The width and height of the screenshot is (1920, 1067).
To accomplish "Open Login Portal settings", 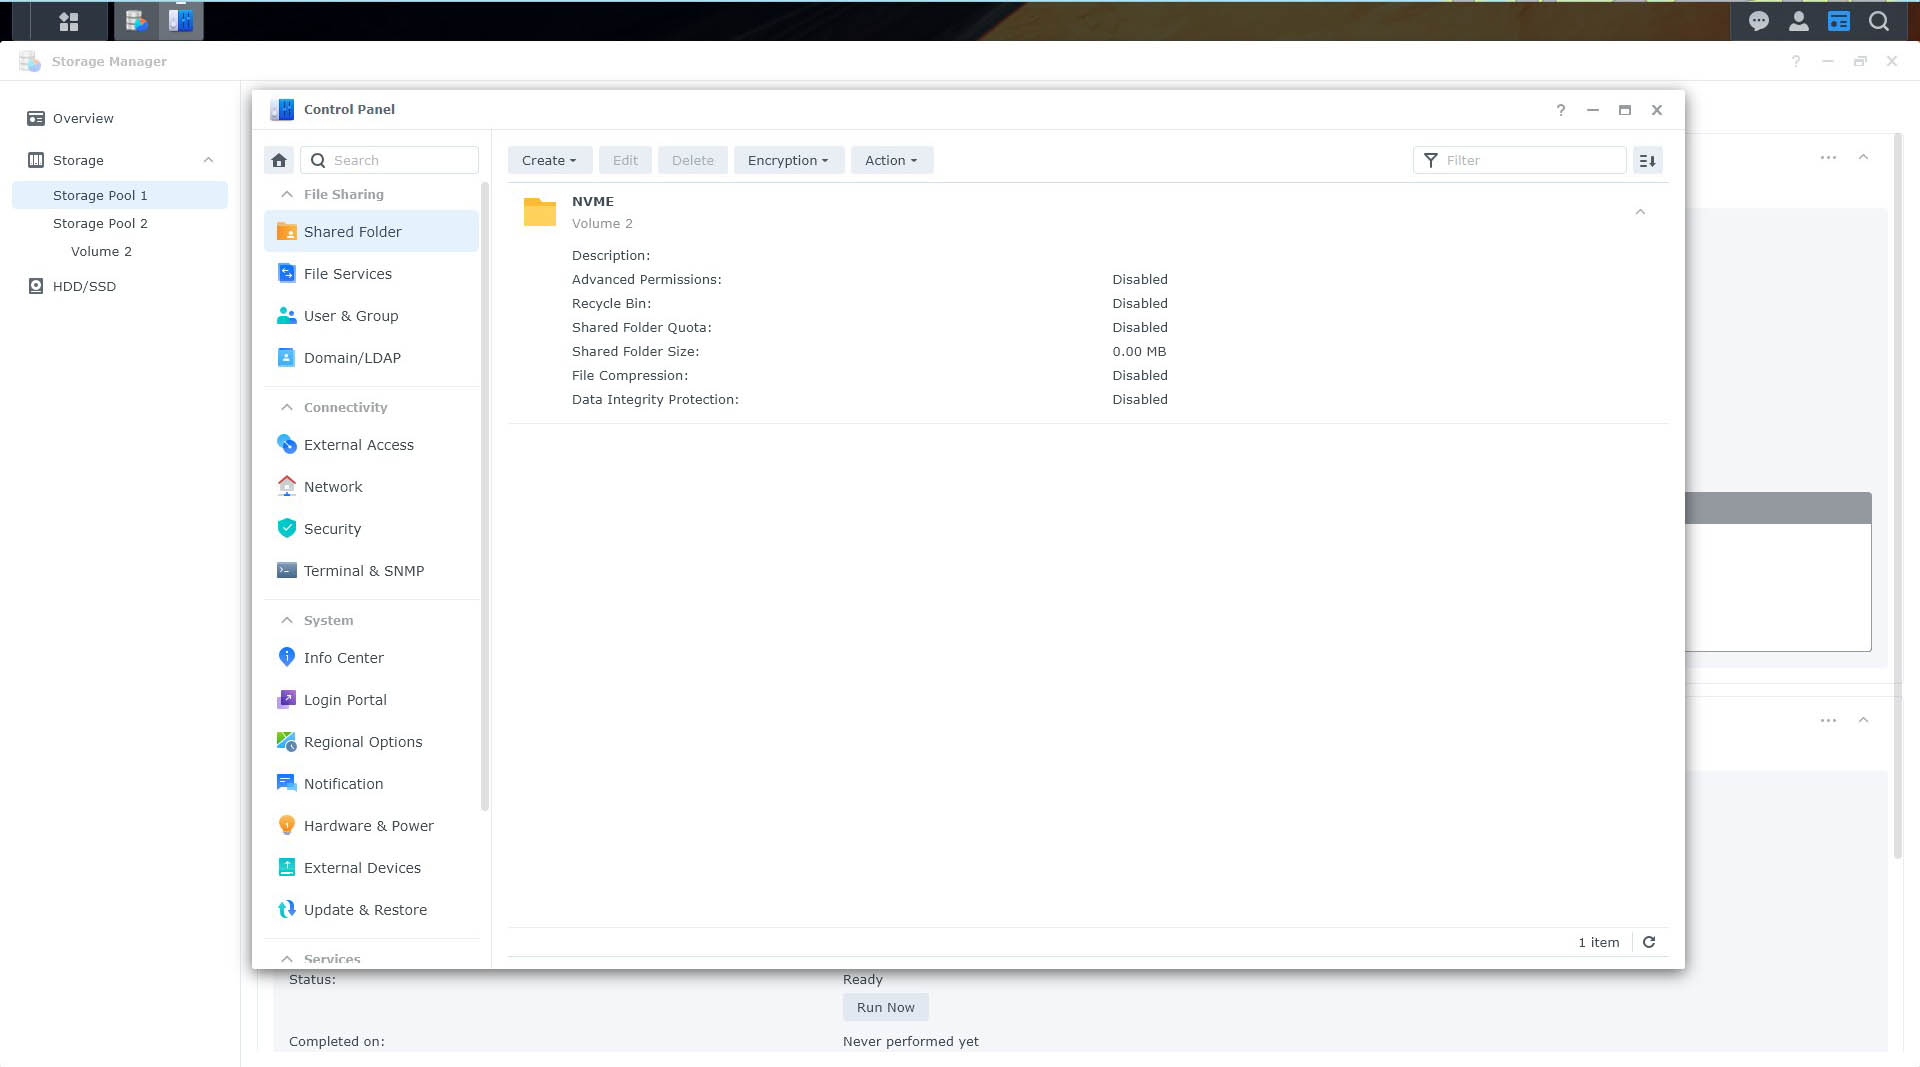I will 371,699.
